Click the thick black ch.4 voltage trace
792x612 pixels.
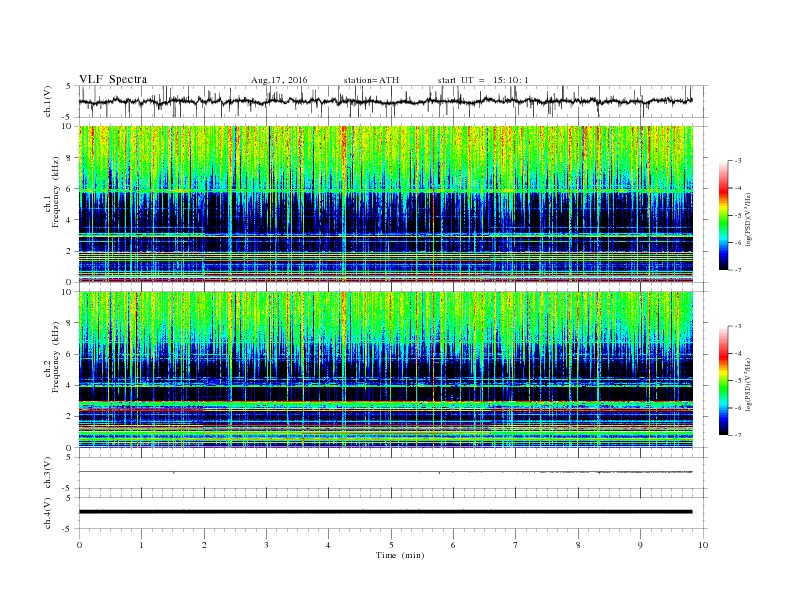click(x=385, y=512)
